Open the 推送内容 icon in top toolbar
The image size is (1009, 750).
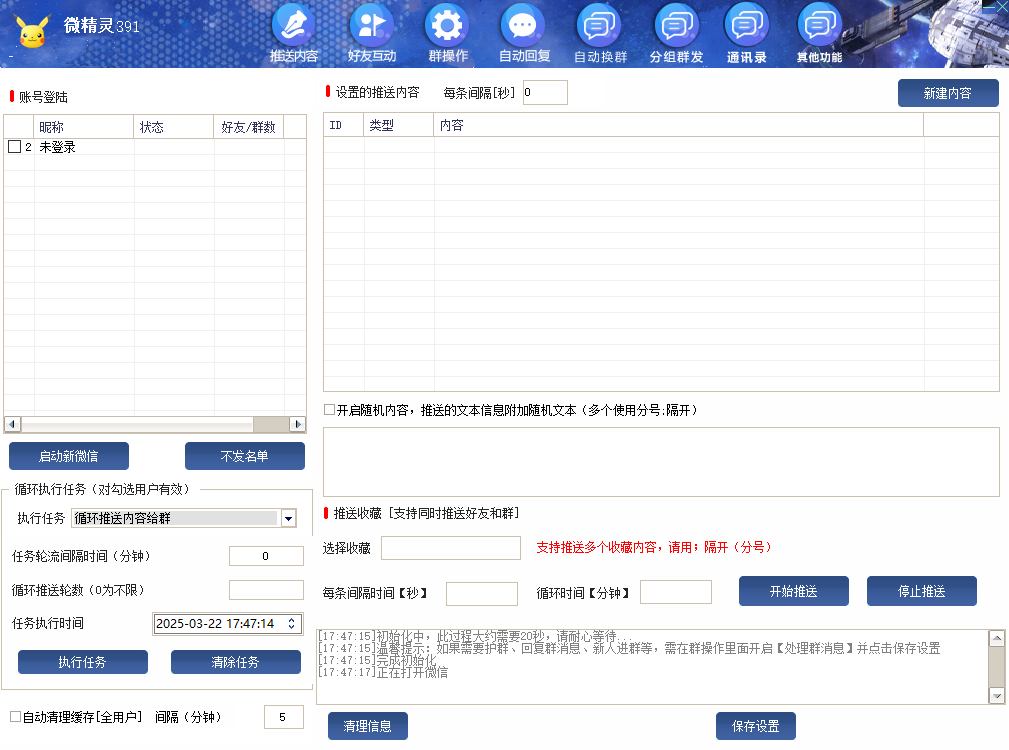[x=294, y=27]
